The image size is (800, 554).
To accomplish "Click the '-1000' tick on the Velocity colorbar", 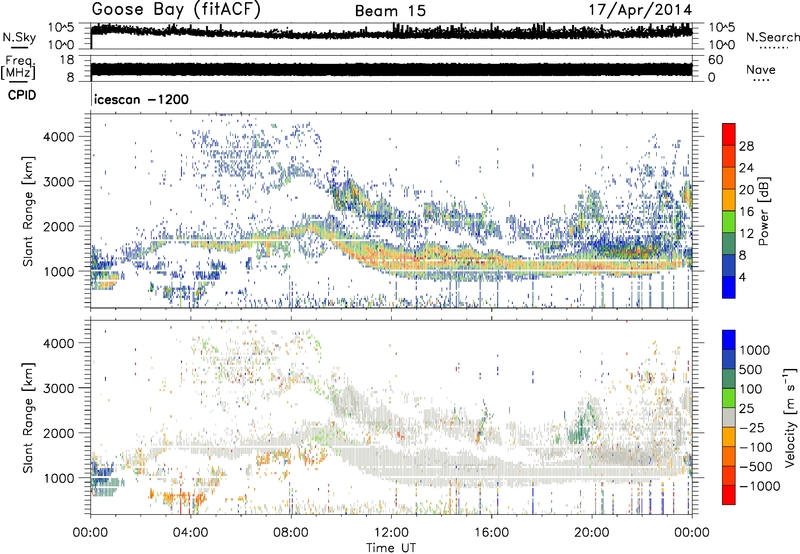I will point(760,486).
